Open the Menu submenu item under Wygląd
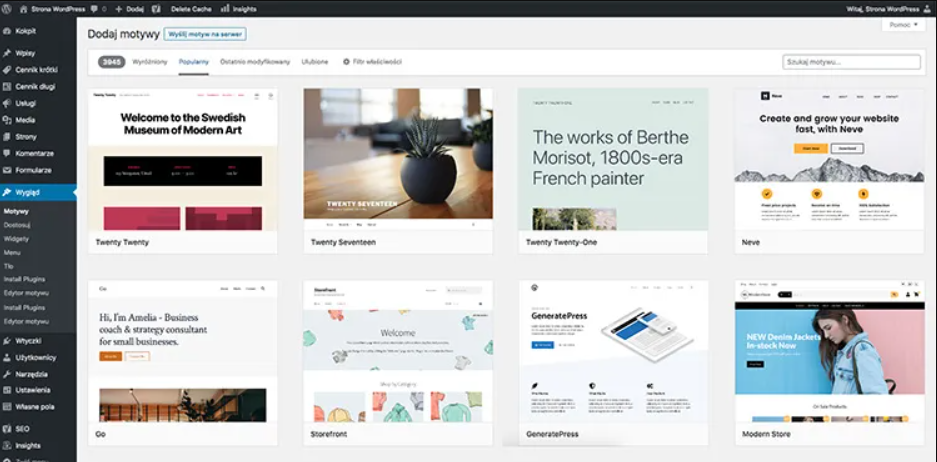The image size is (937, 462). pyautogui.click(x=12, y=253)
